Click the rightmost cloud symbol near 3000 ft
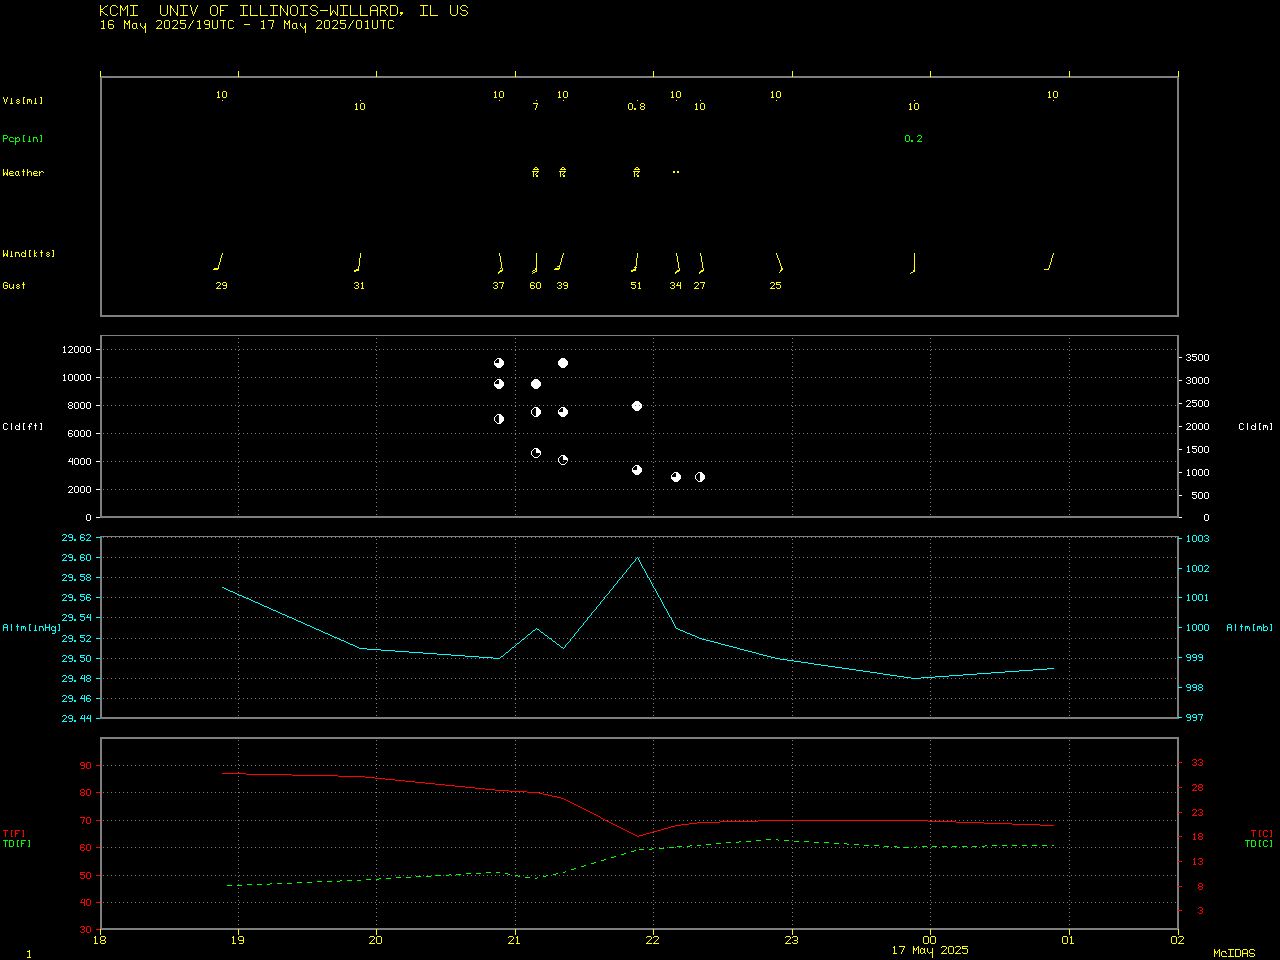The image size is (1280, 960). pyautogui.click(x=700, y=477)
